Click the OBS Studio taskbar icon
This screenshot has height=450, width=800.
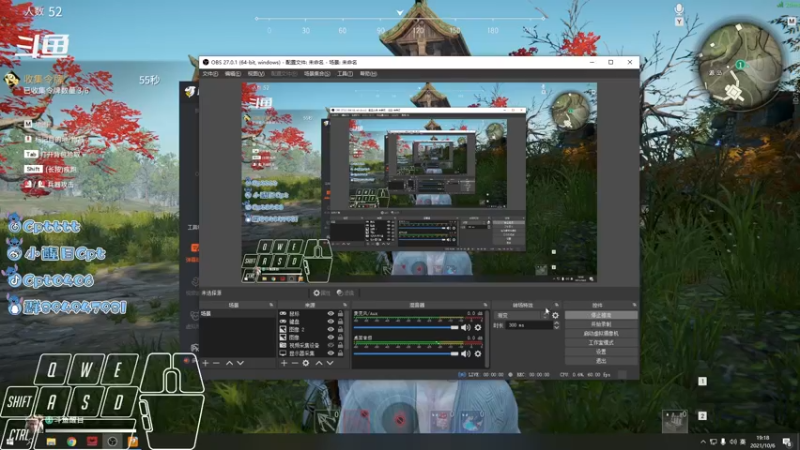pyautogui.click(x=112, y=441)
